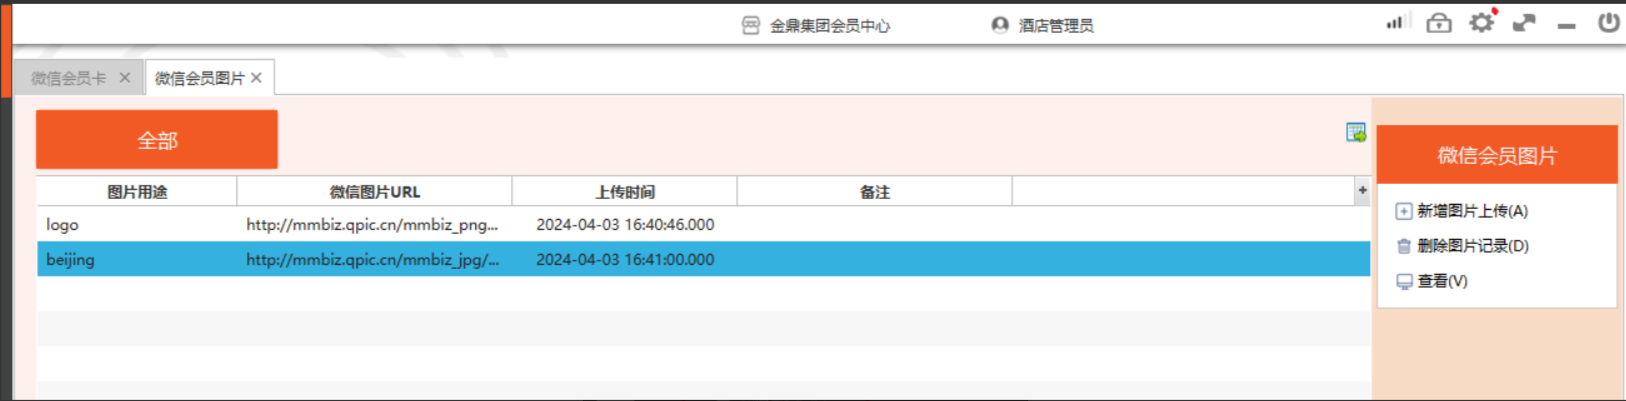
Task: Click the 图片用途 column header
Action: pyautogui.click(x=137, y=192)
